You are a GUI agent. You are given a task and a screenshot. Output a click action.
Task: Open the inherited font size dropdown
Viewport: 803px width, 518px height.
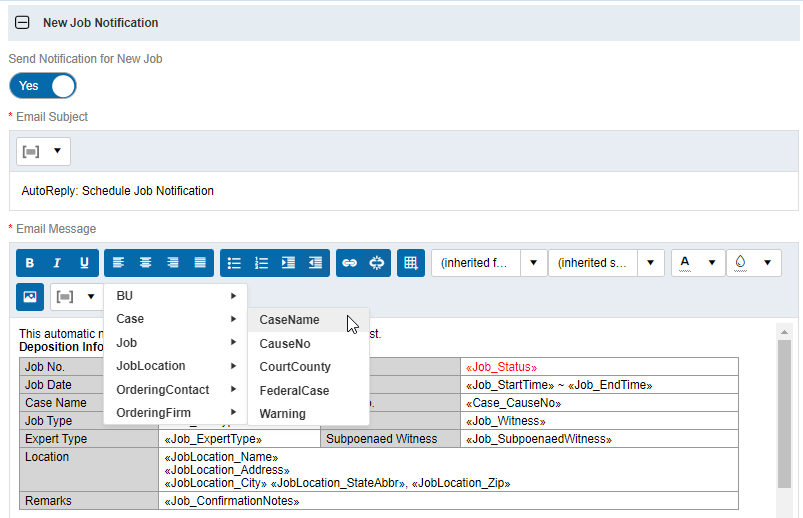click(x=606, y=263)
